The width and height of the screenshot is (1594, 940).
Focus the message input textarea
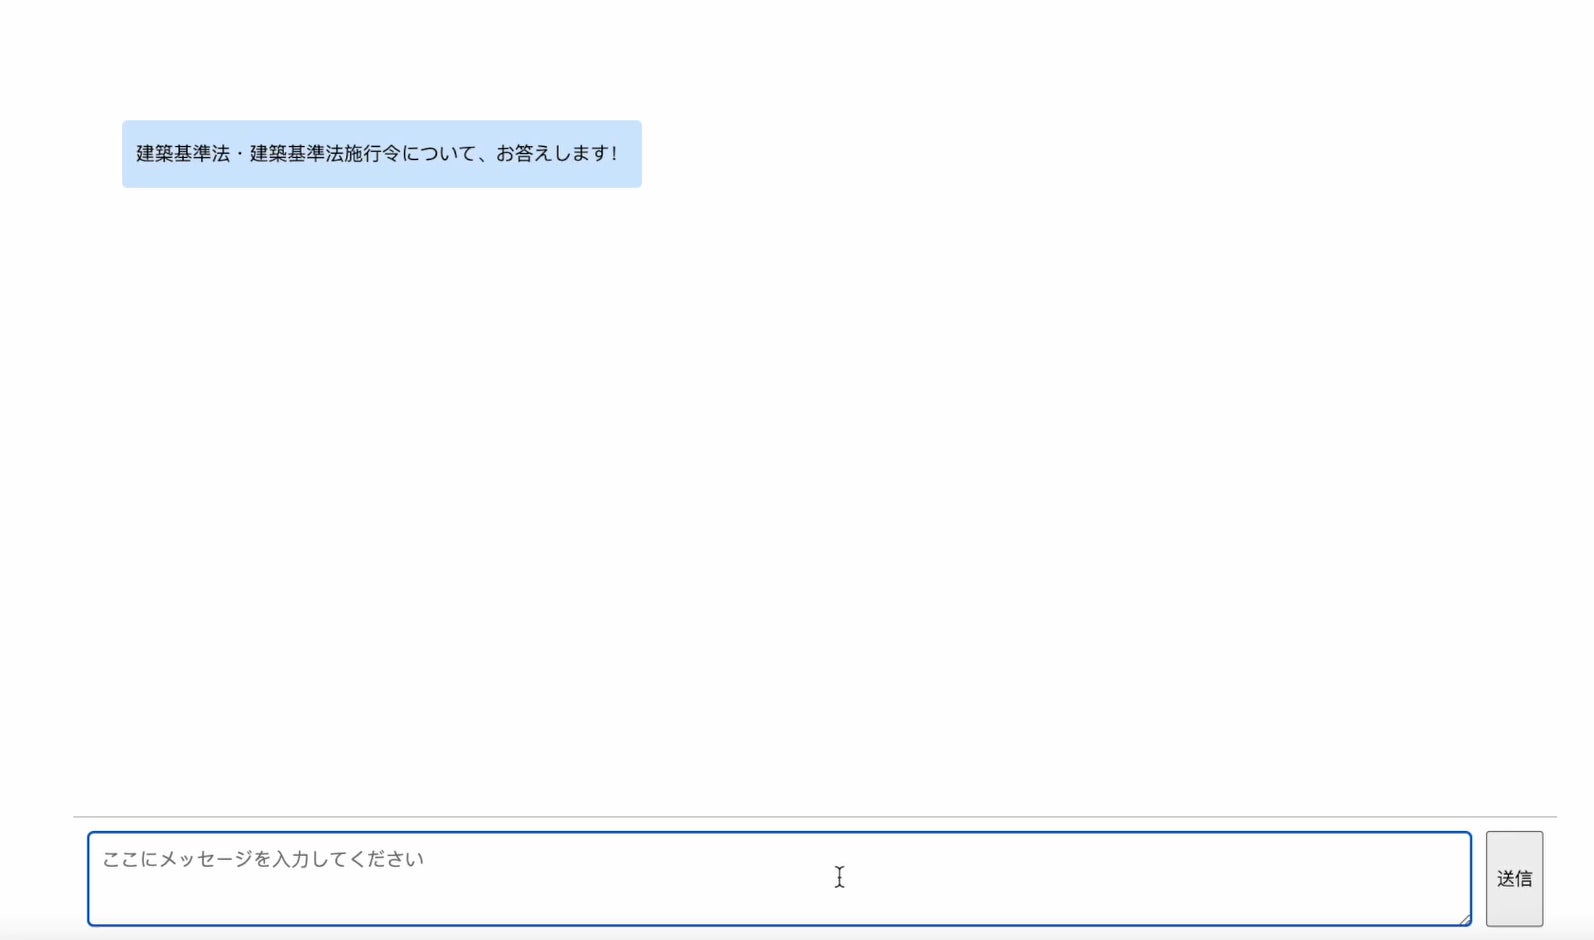click(x=779, y=878)
